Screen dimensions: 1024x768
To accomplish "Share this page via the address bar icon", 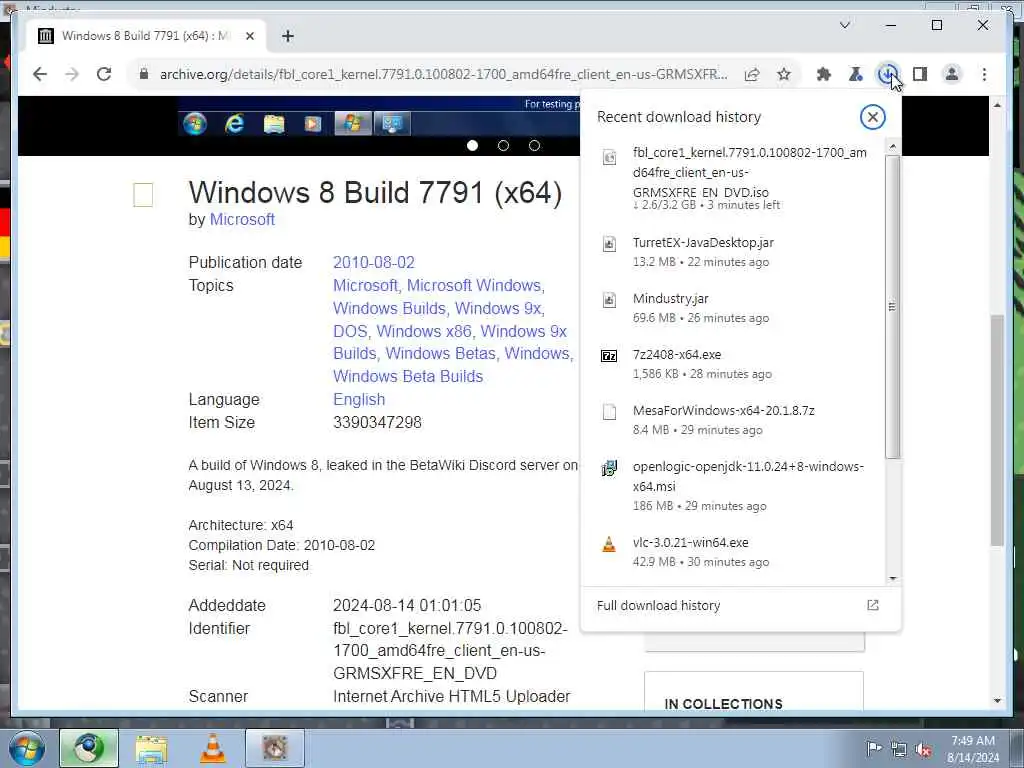I will point(752,74).
